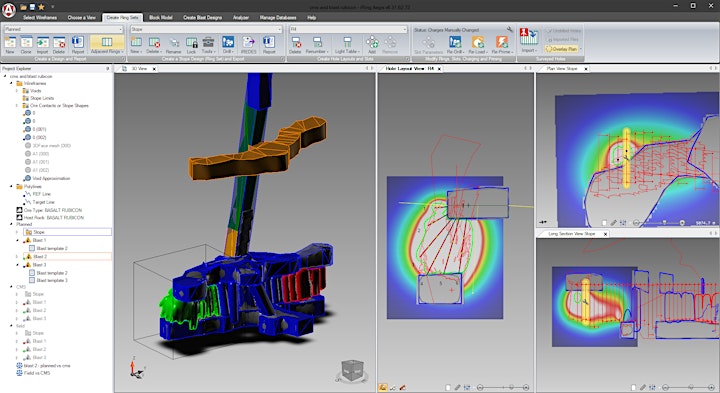
Task: Open the R4 ring combo box
Action: pyautogui.click(x=348, y=29)
